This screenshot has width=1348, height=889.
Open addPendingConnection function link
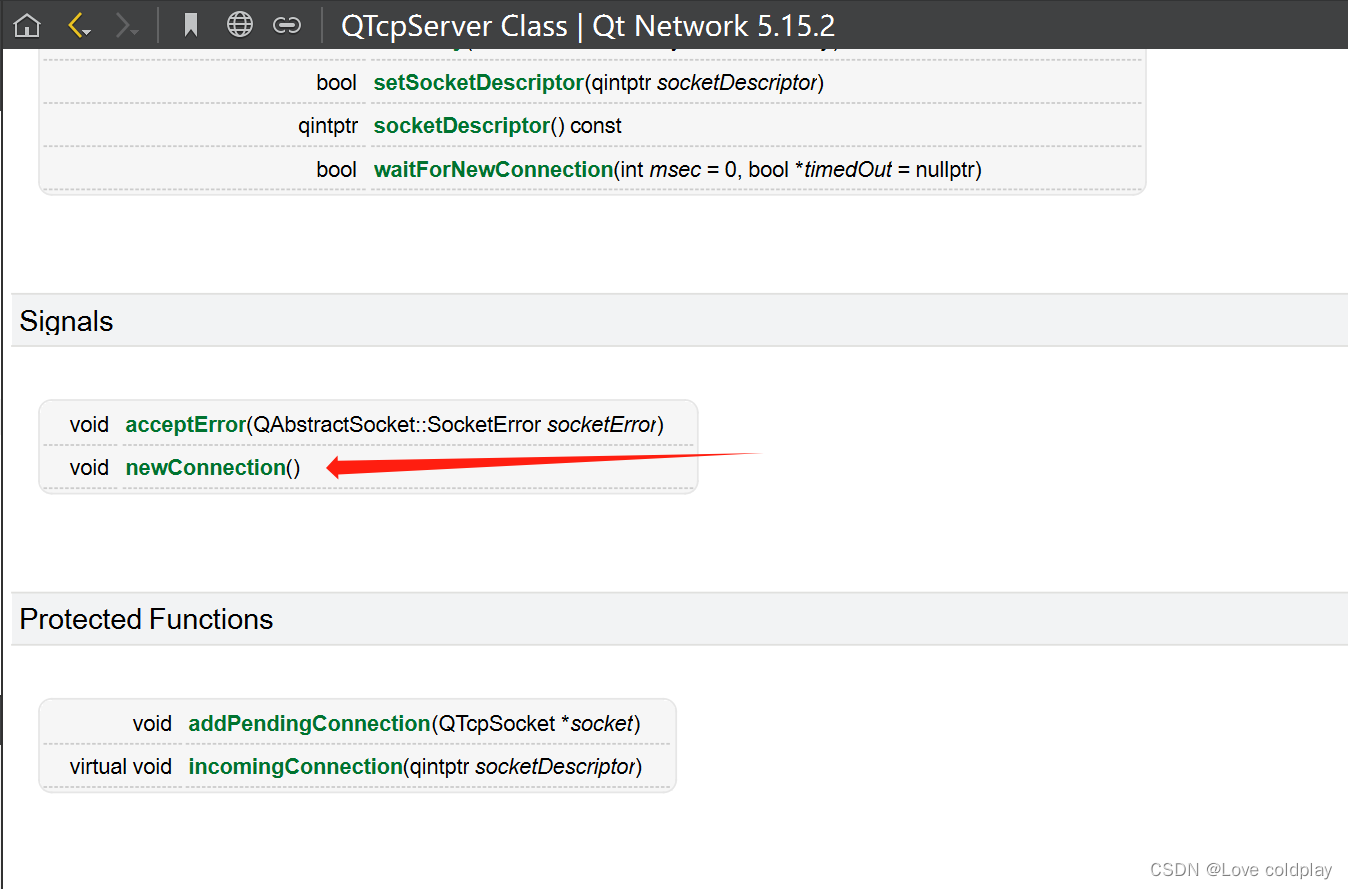309,724
